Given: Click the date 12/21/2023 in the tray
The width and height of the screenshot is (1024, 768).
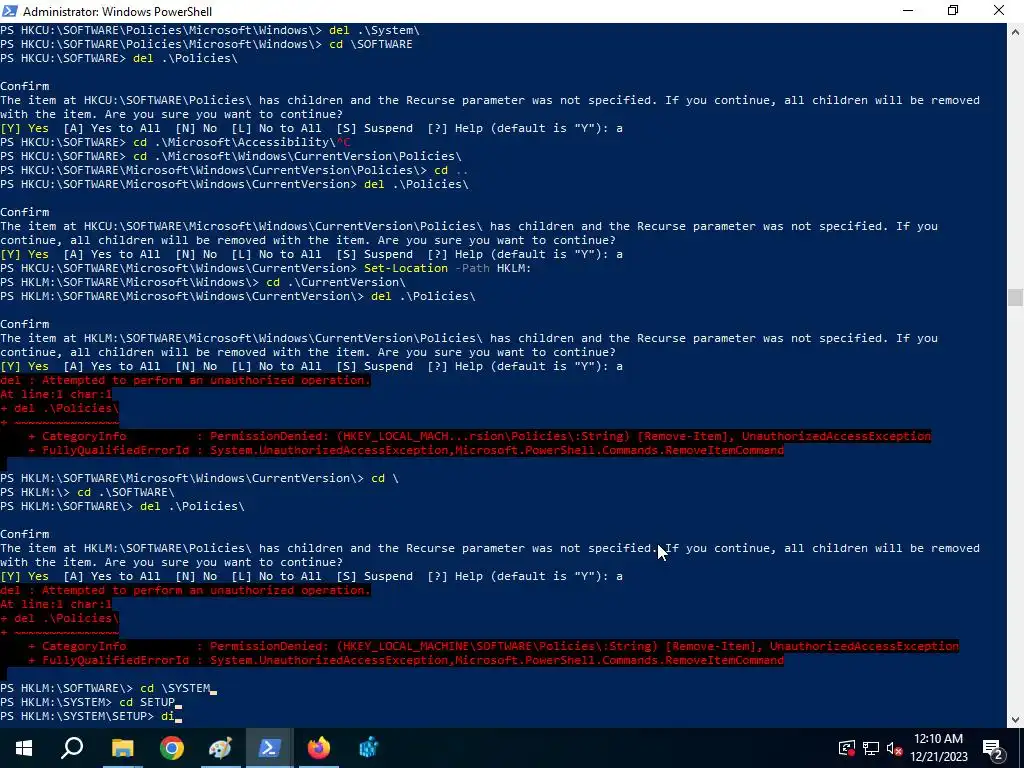Looking at the screenshot, I should [x=938, y=757].
